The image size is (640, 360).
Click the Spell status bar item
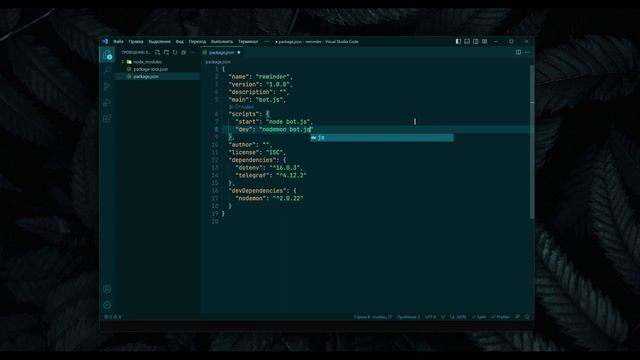[x=479, y=317]
